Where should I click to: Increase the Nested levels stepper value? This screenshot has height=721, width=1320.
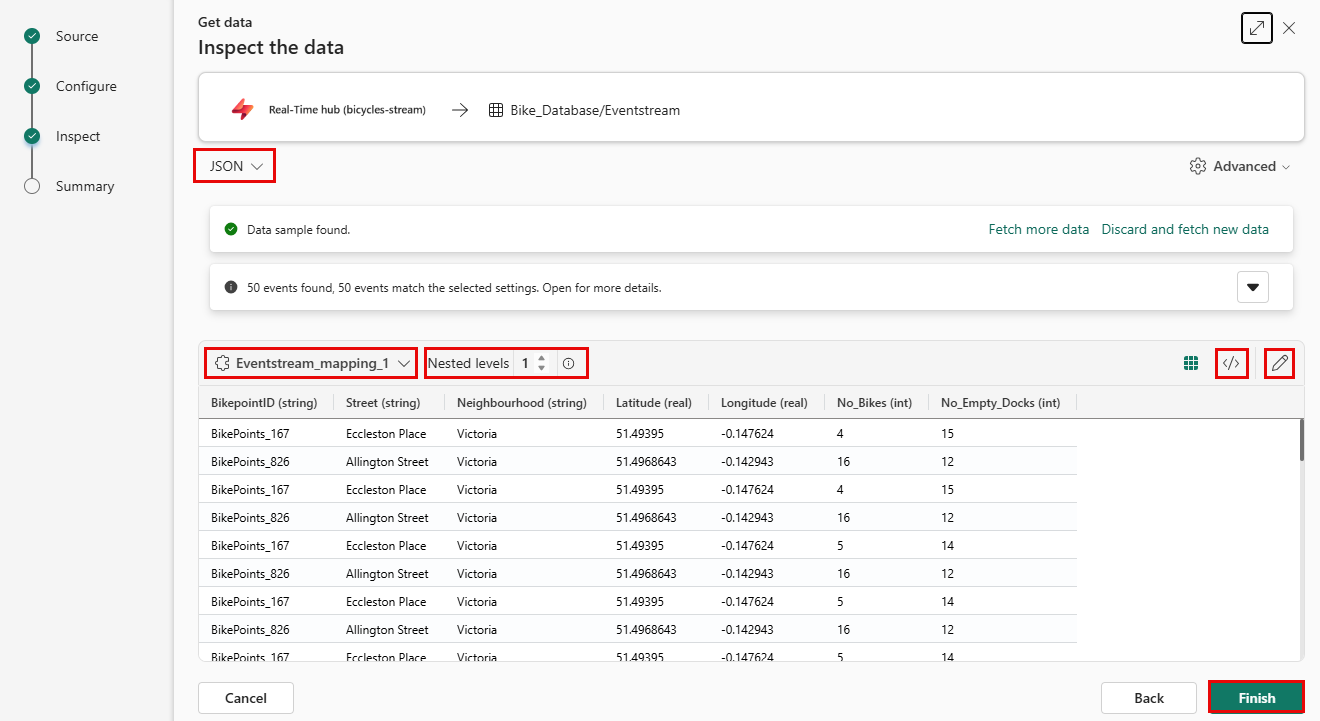pos(542,358)
